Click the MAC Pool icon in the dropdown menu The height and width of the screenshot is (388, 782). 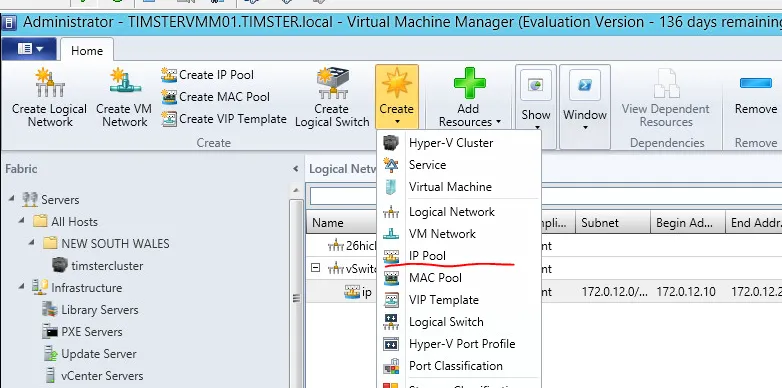point(391,278)
